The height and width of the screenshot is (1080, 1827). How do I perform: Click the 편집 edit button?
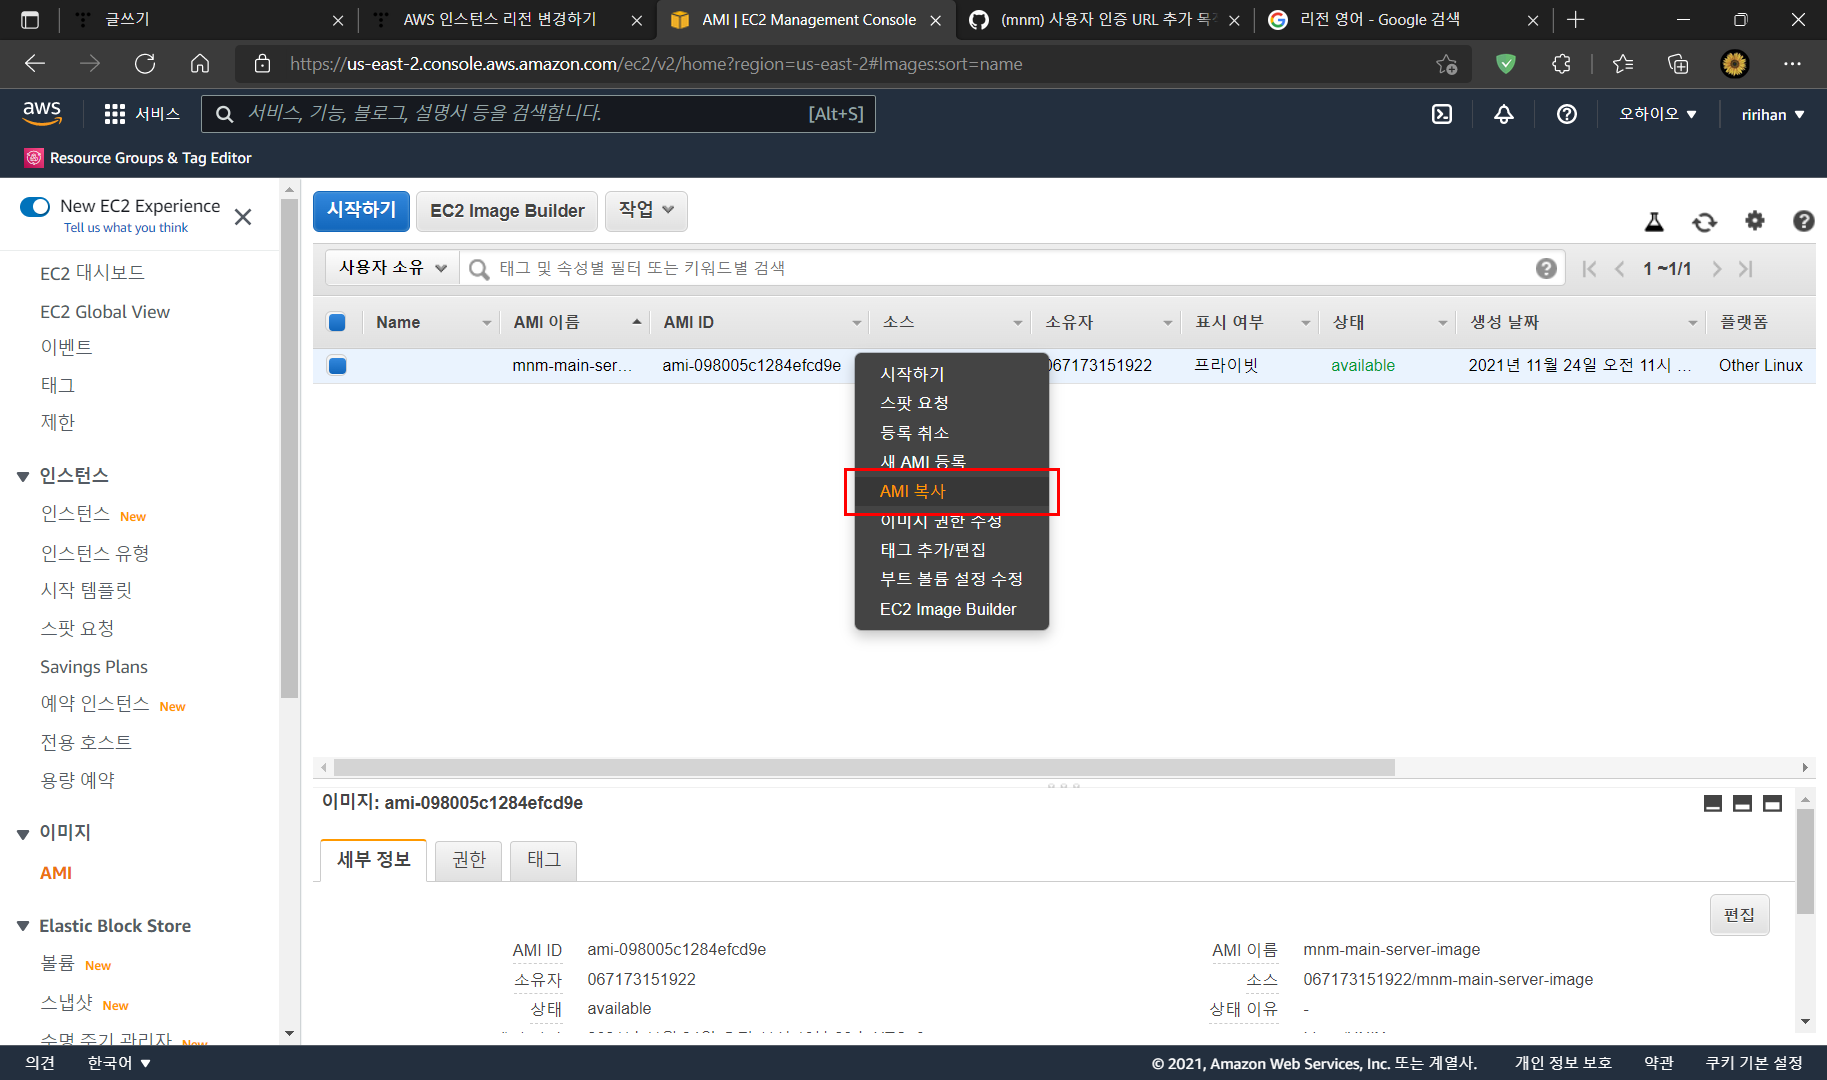1739,915
